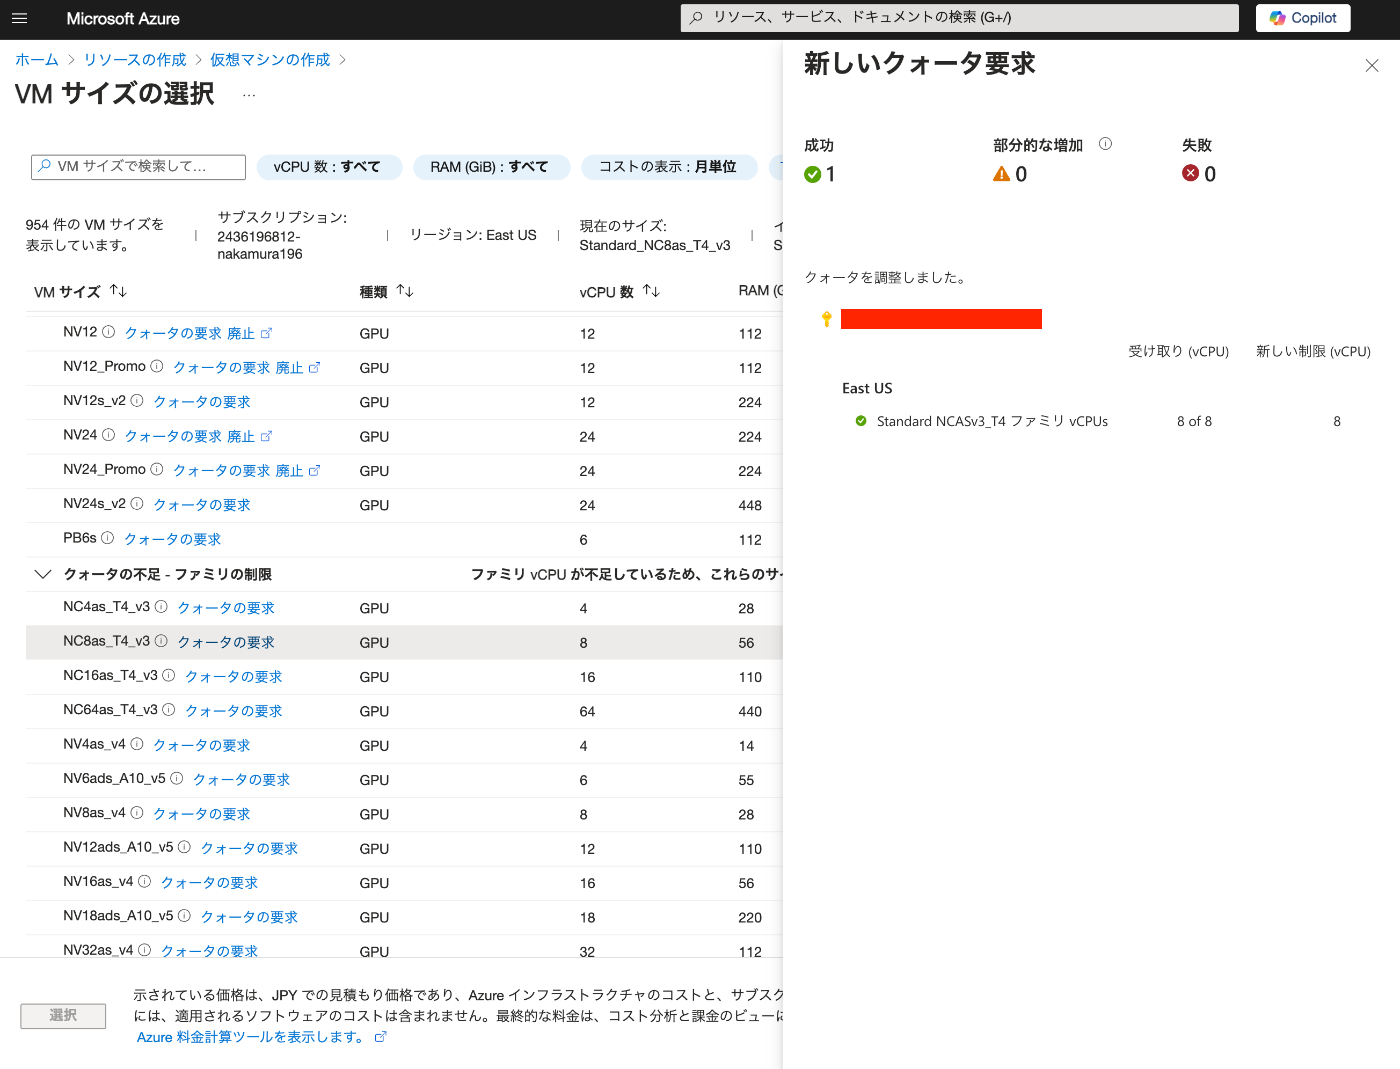This screenshot has width=1400, height=1069.
Task: Click the 選択 button
Action: 63,1015
